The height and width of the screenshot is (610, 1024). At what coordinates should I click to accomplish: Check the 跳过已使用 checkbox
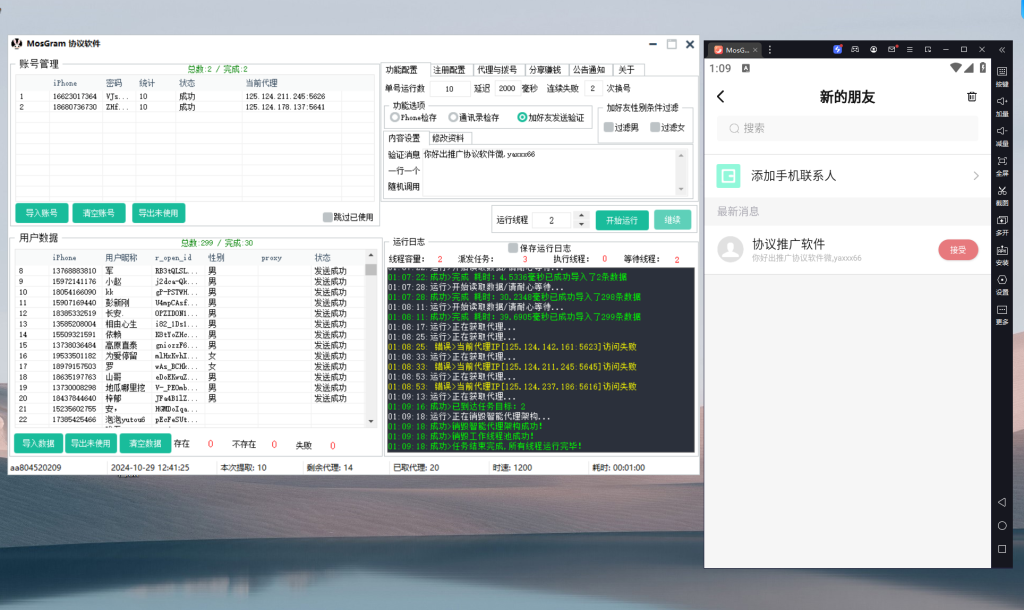(x=328, y=216)
